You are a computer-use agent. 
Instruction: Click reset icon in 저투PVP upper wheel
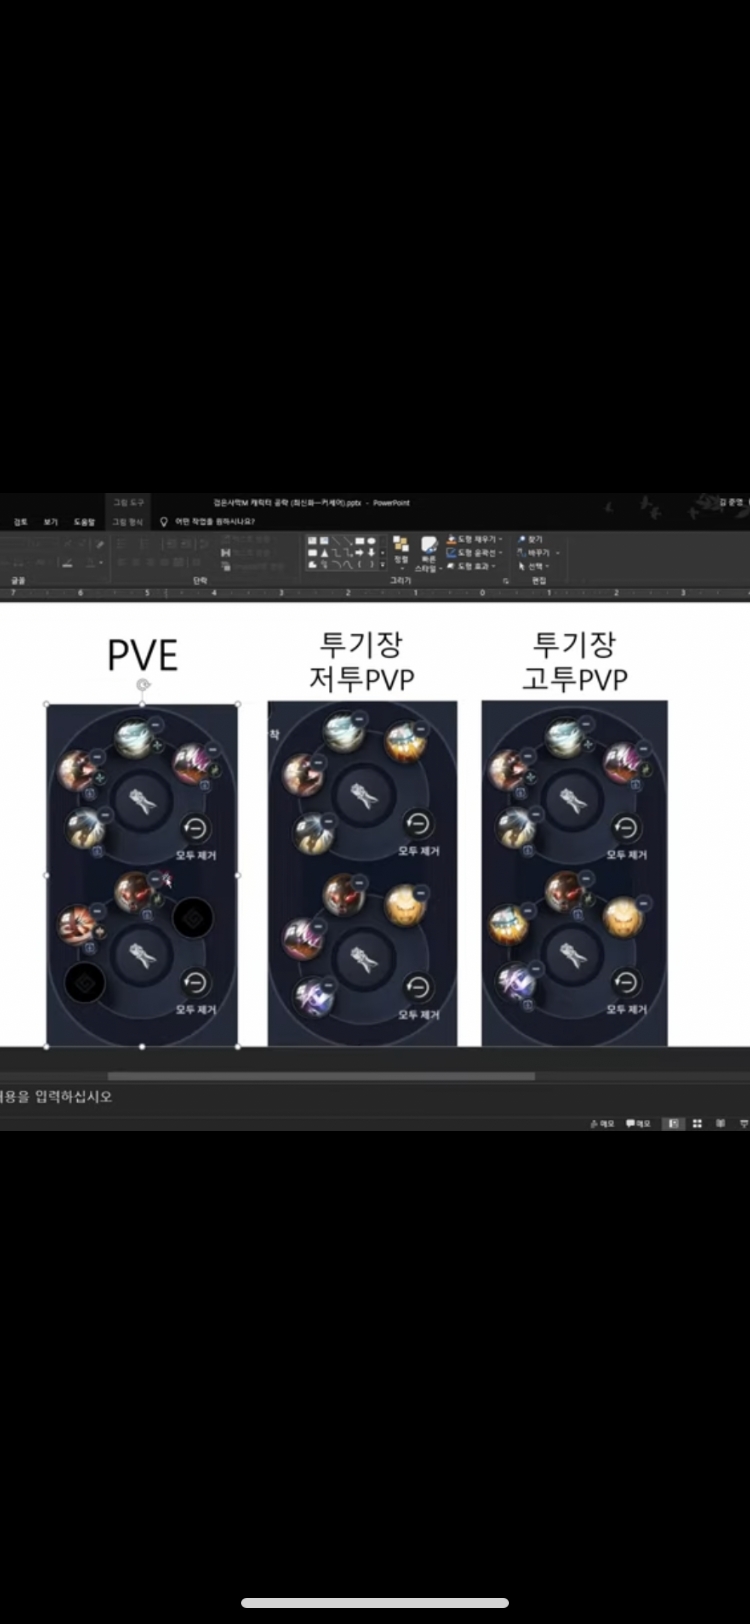tap(418, 824)
